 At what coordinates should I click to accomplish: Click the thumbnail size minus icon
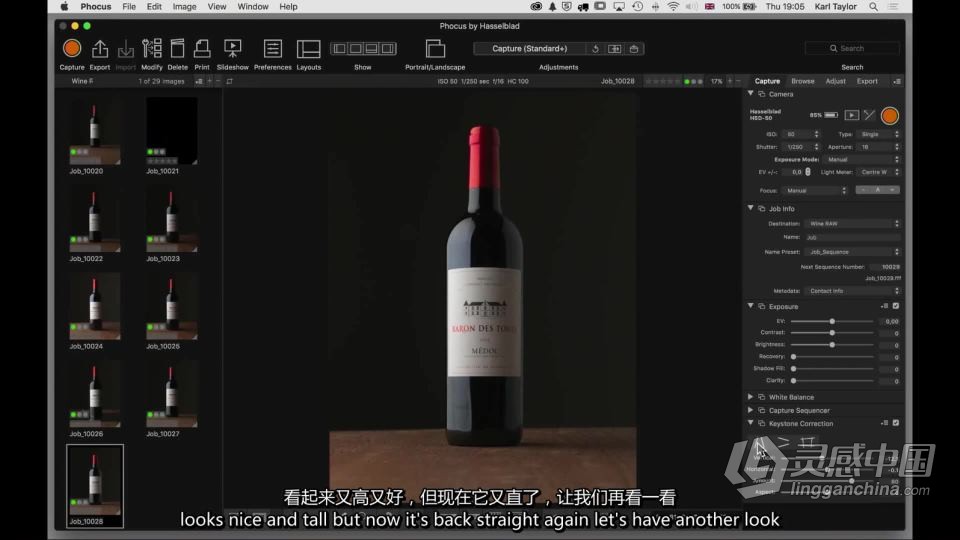coord(218,81)
